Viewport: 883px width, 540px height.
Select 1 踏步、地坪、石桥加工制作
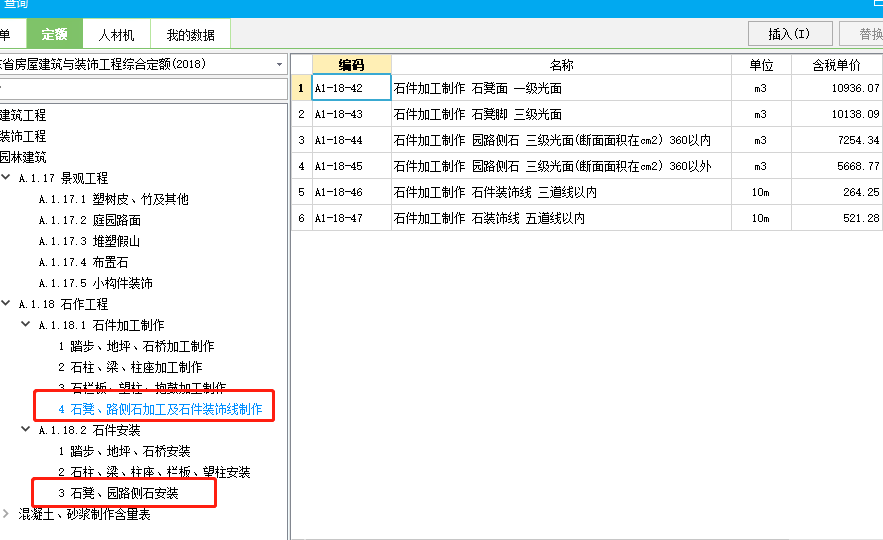(136, 346)
